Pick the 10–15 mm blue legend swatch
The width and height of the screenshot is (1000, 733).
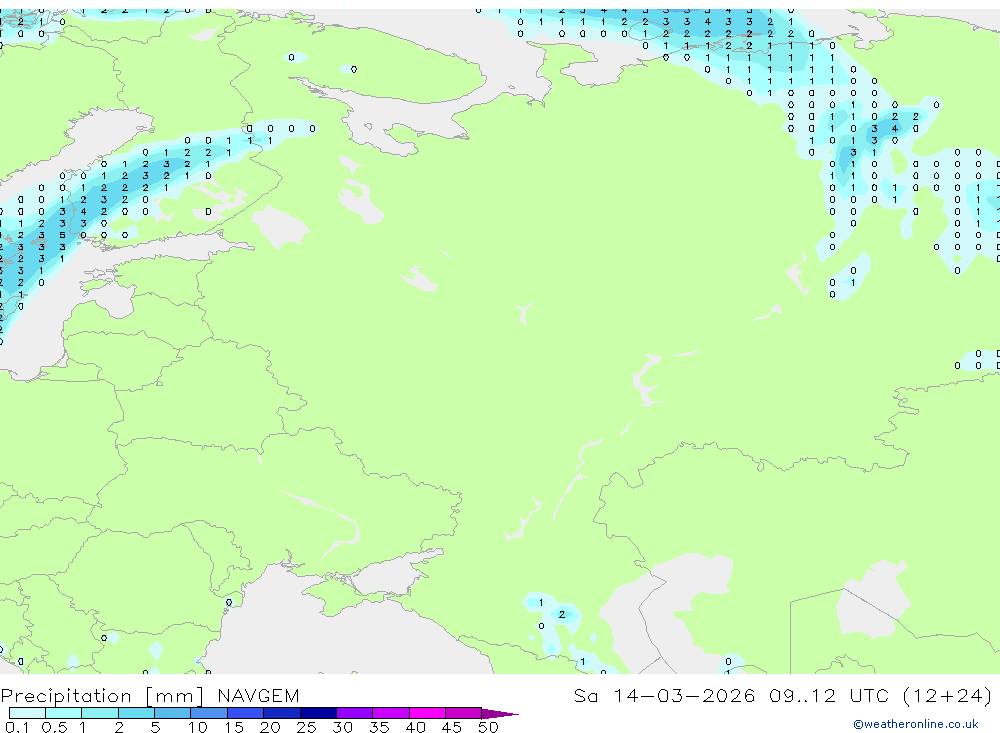coord(209,713)
